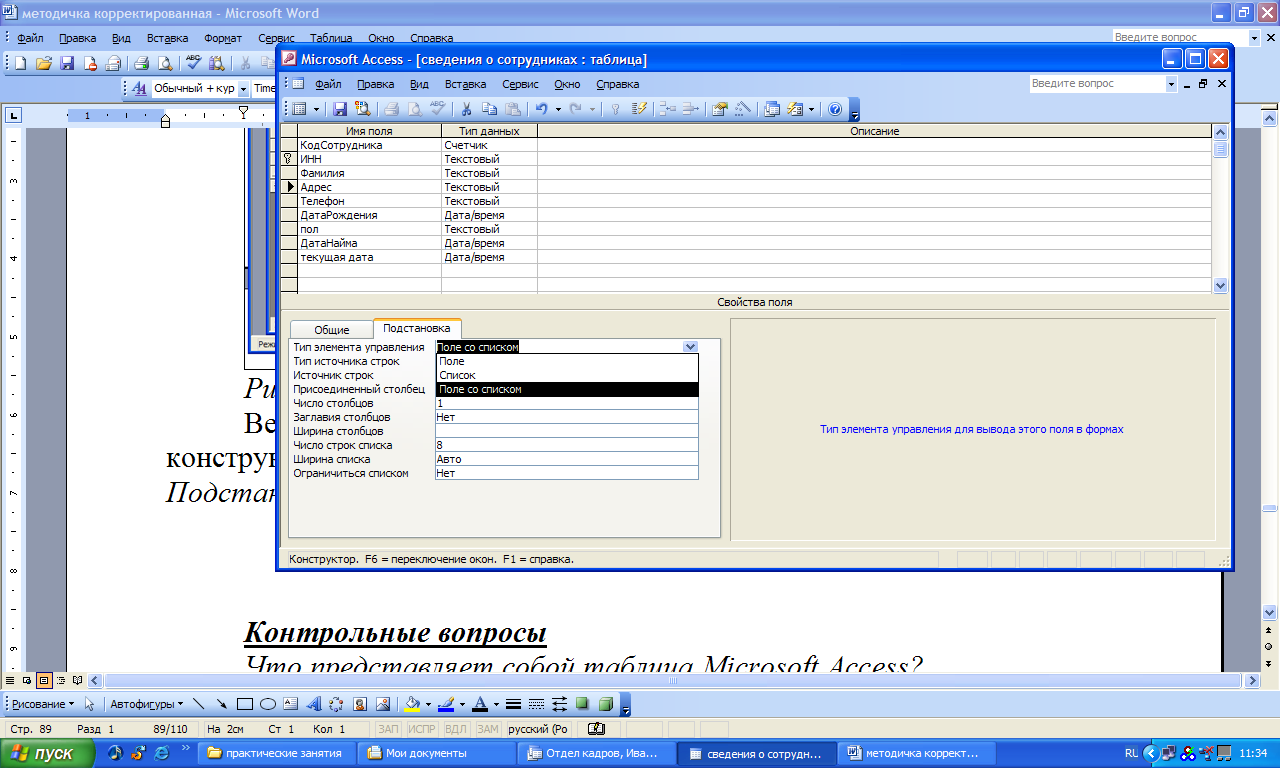This screenshot has width=1280, height=768.
Task: Open Indexes lightning icon in Access toolbar
Action: point(640,109)
